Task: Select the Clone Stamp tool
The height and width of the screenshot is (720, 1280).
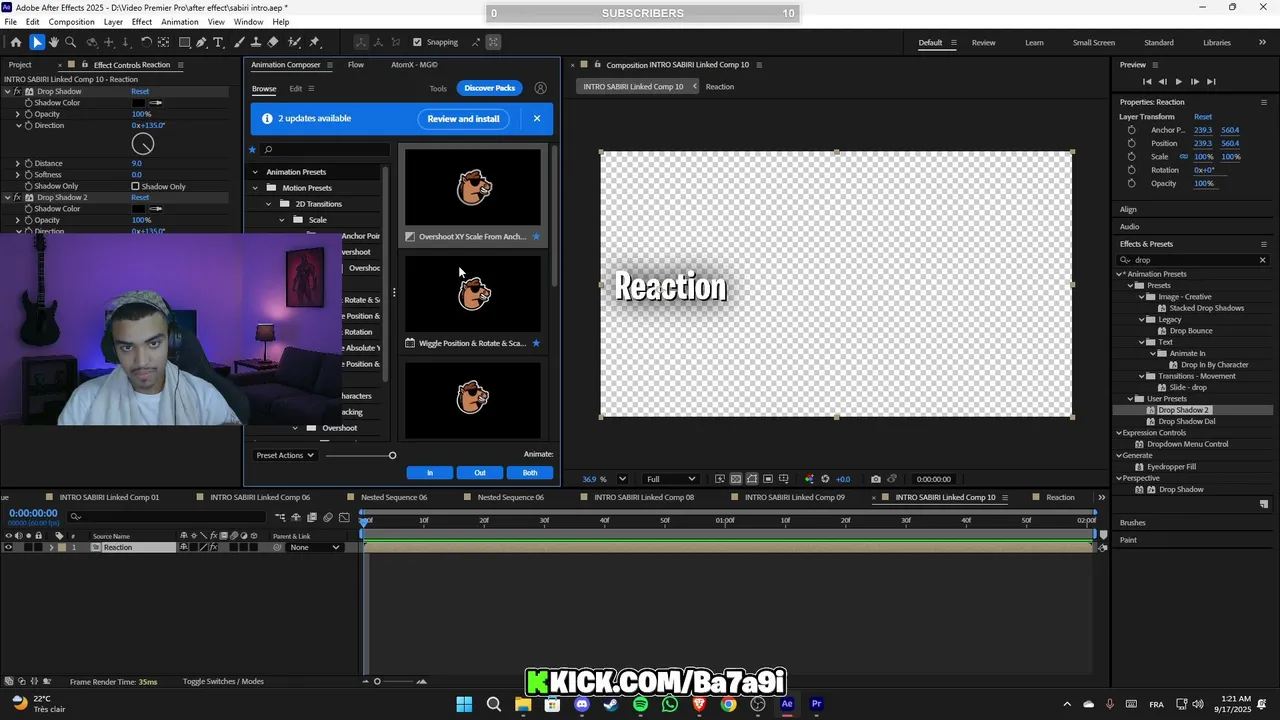Action: tap(256, 42)
